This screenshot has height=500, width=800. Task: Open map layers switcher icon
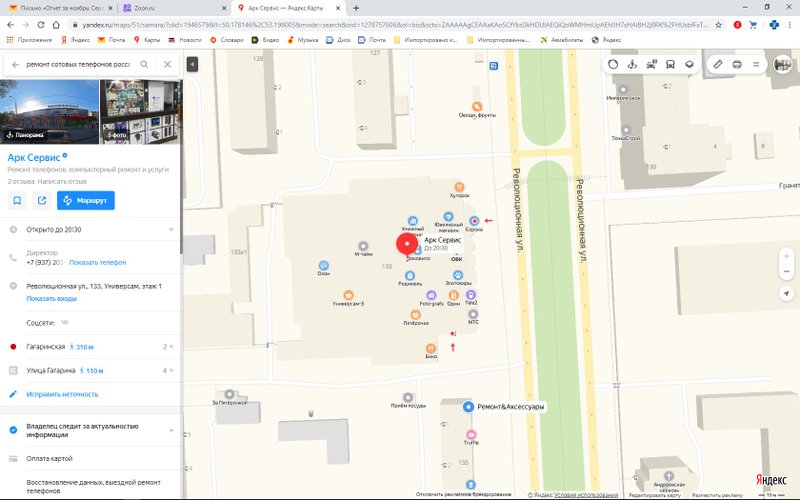point(689,64)
